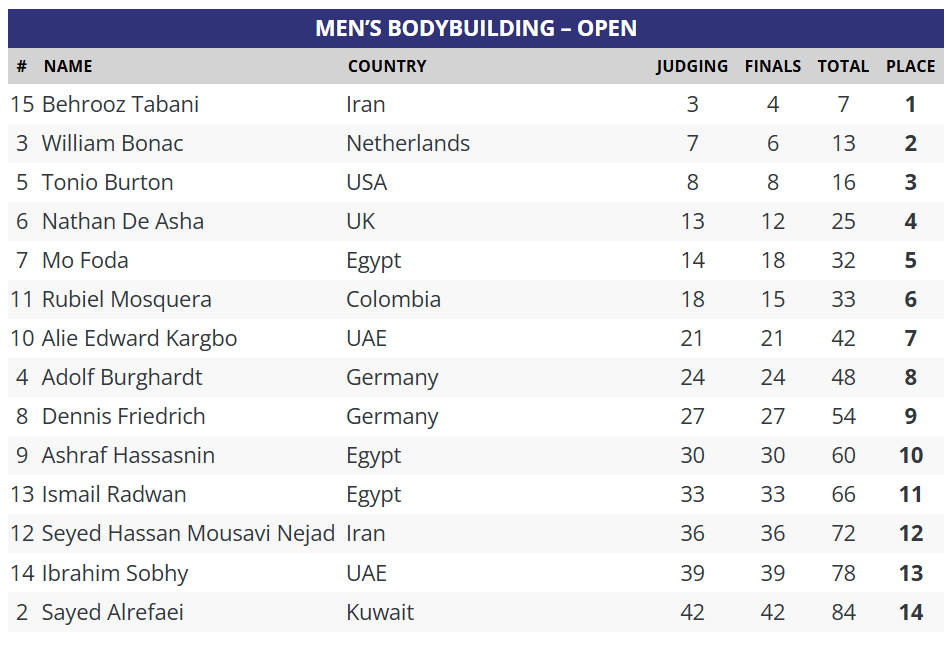Click Adolf Burghardt's total score 48

[x=843, y=378]
